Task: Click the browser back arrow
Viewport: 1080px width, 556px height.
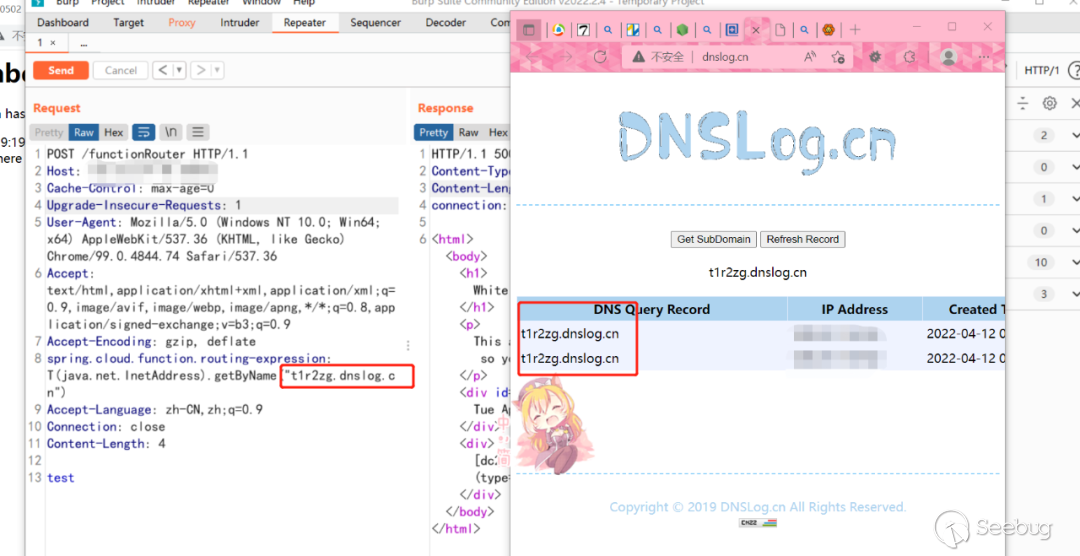Action: (x=530, y=56)
